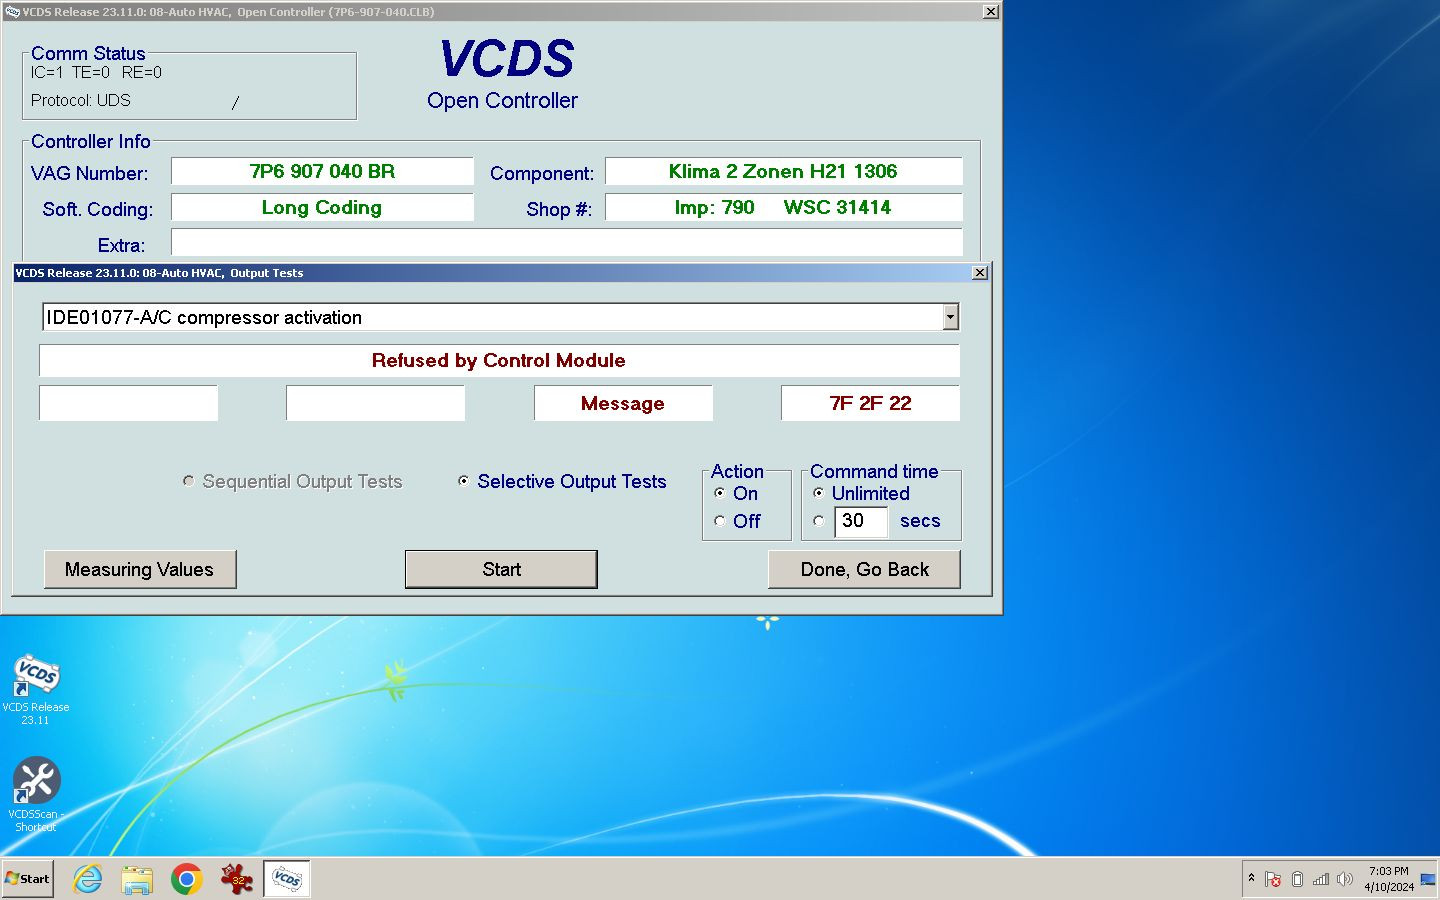Choose Unlimited command time
1440x900 pixels.
coord(818,493)
